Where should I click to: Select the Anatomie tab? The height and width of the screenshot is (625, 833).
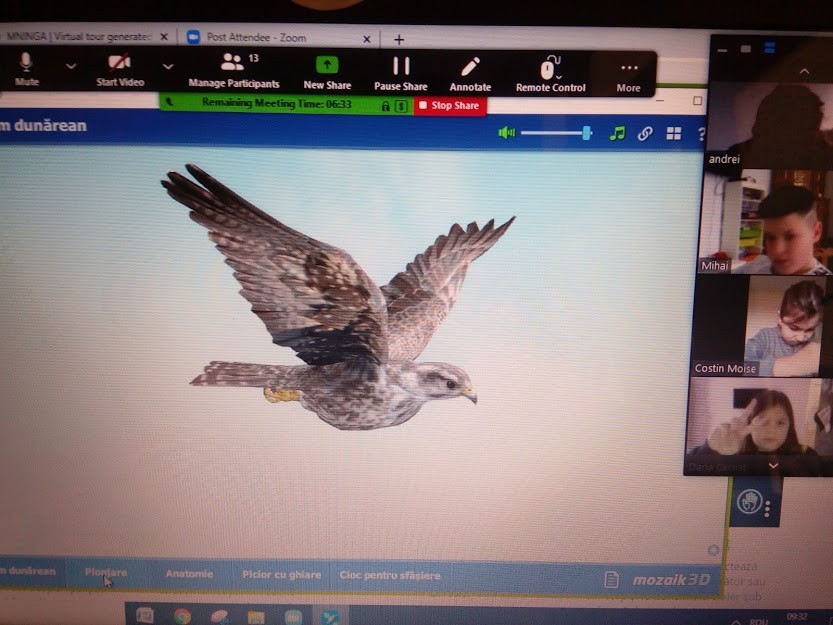pos(189,574)
